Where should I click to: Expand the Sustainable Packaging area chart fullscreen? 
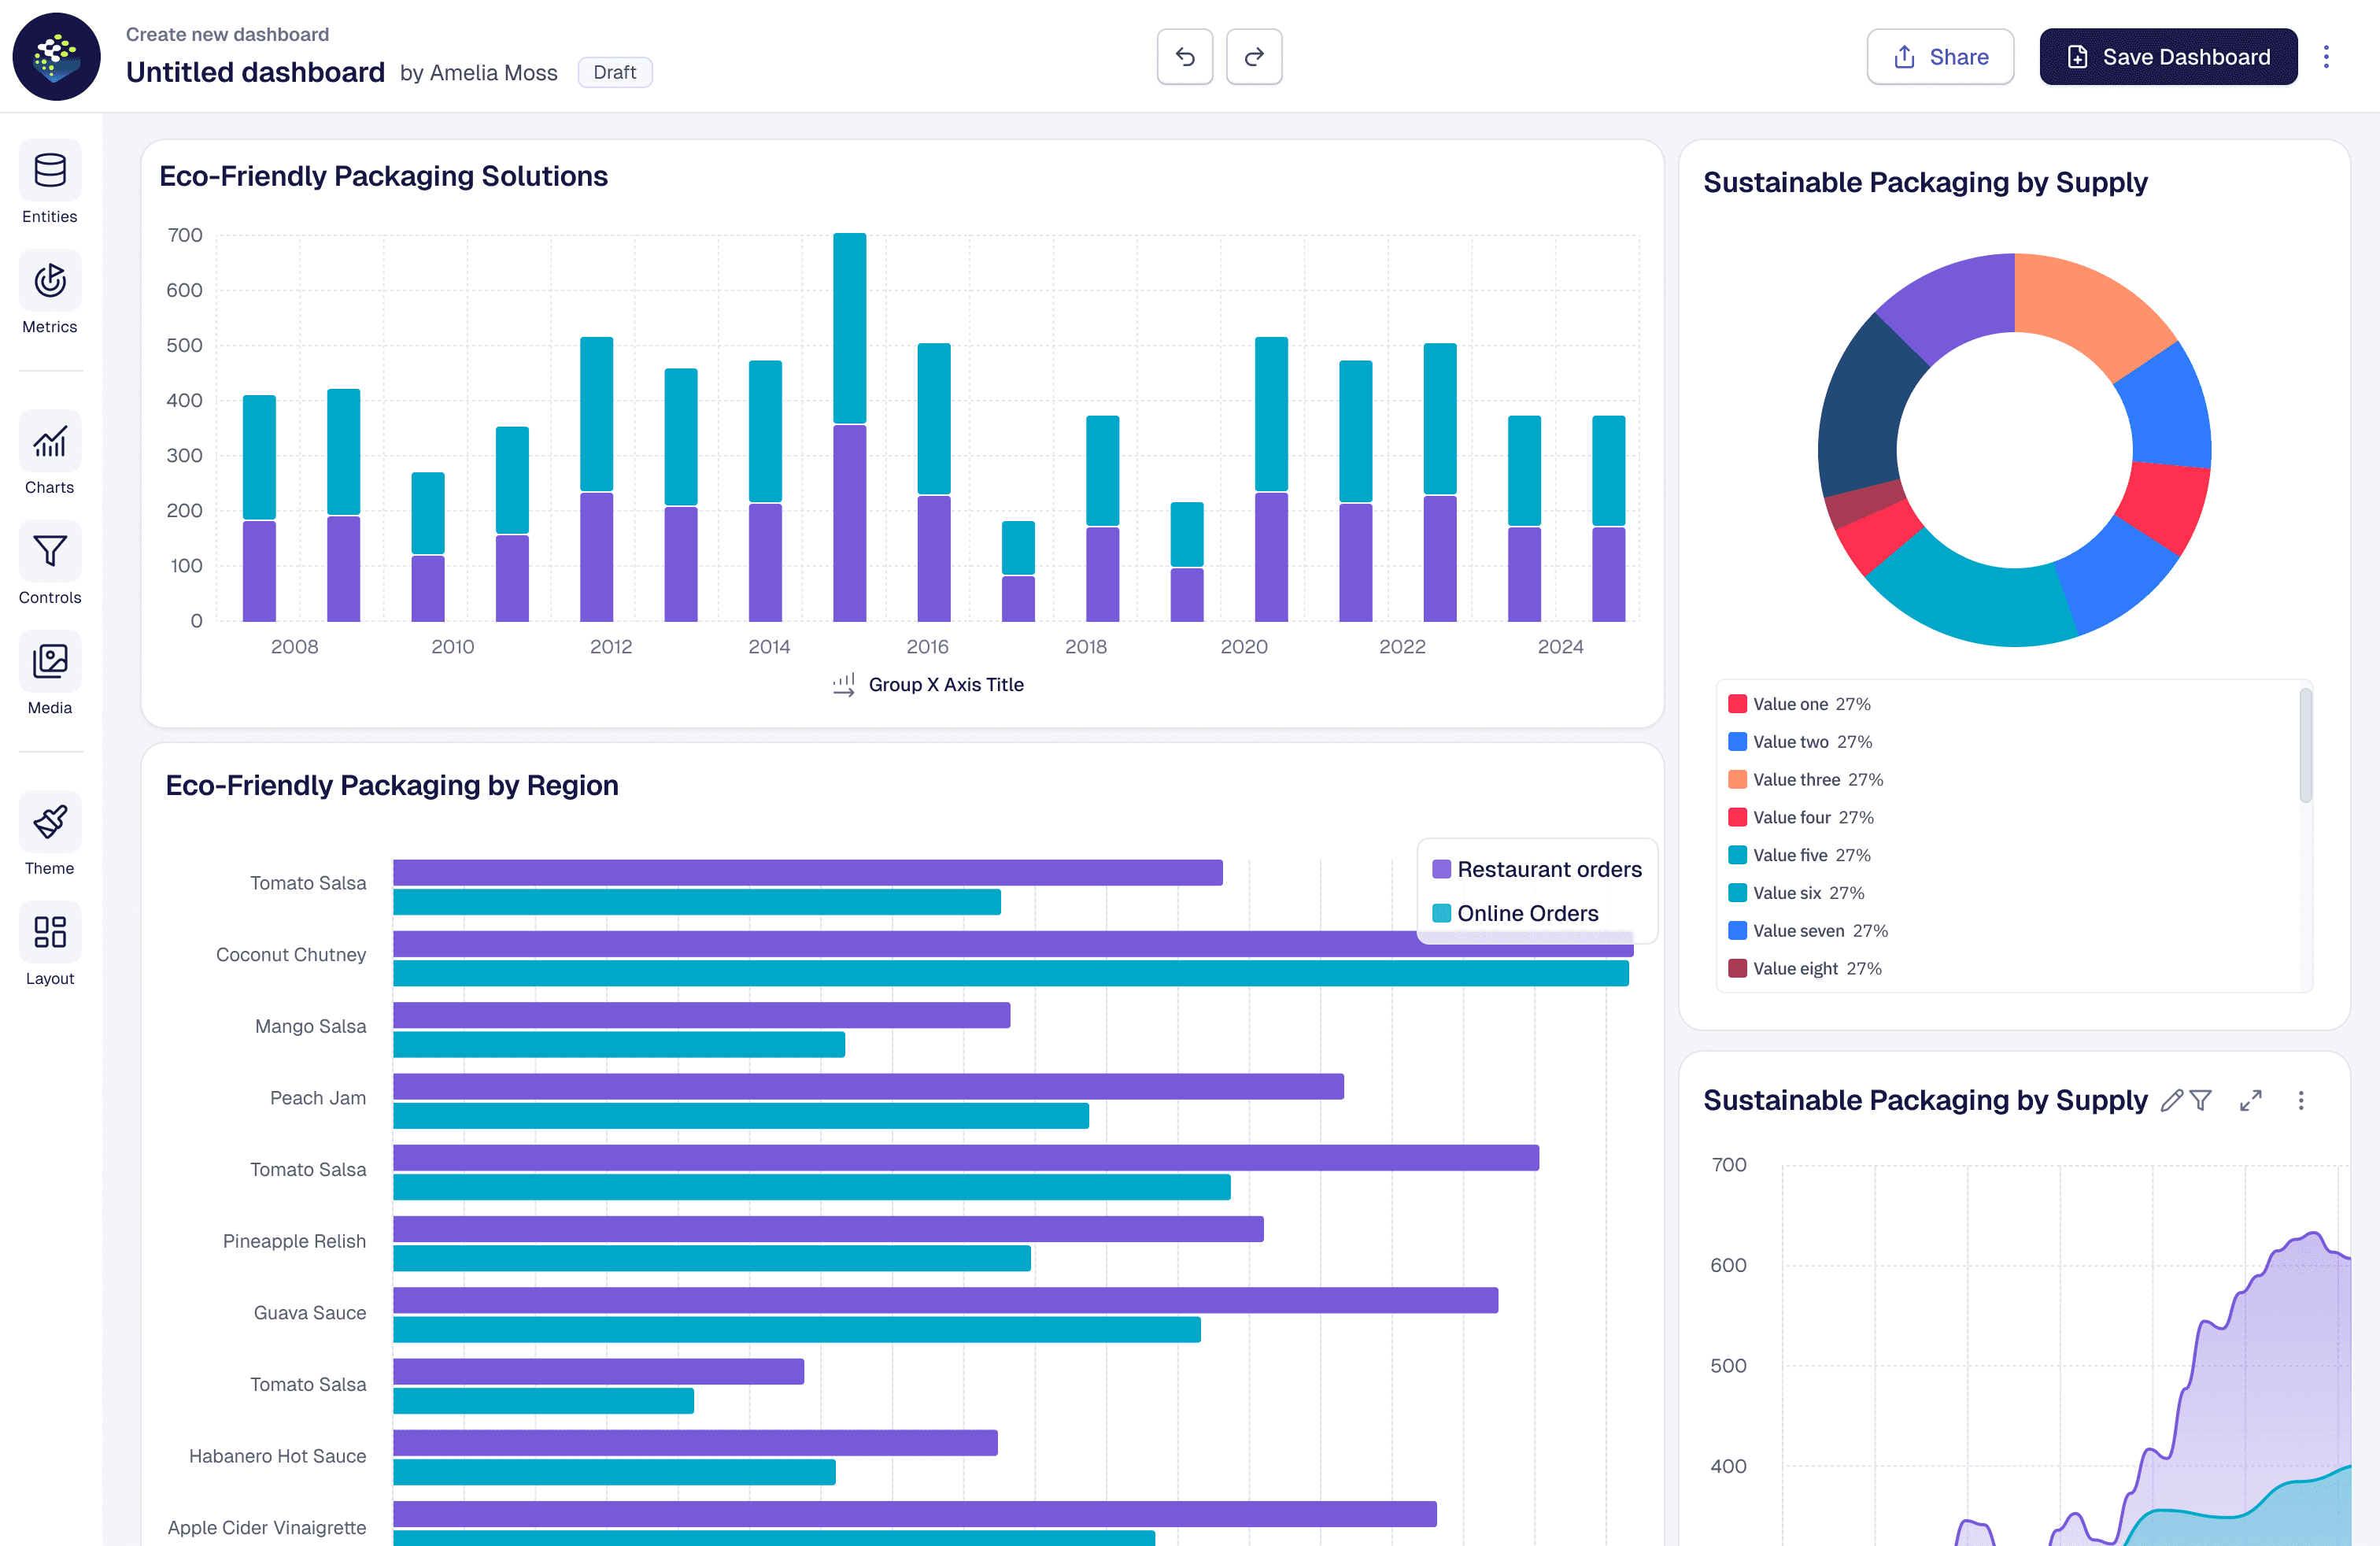point(2251,1101)
